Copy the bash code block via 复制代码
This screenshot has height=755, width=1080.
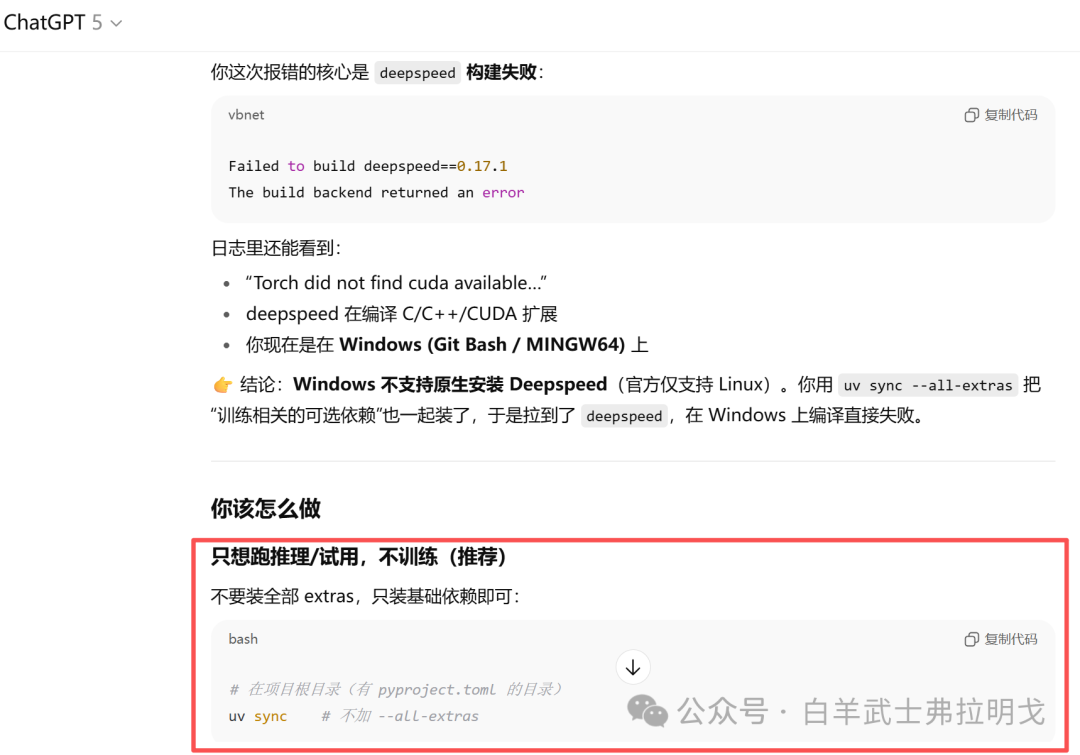pos(1001,639)
